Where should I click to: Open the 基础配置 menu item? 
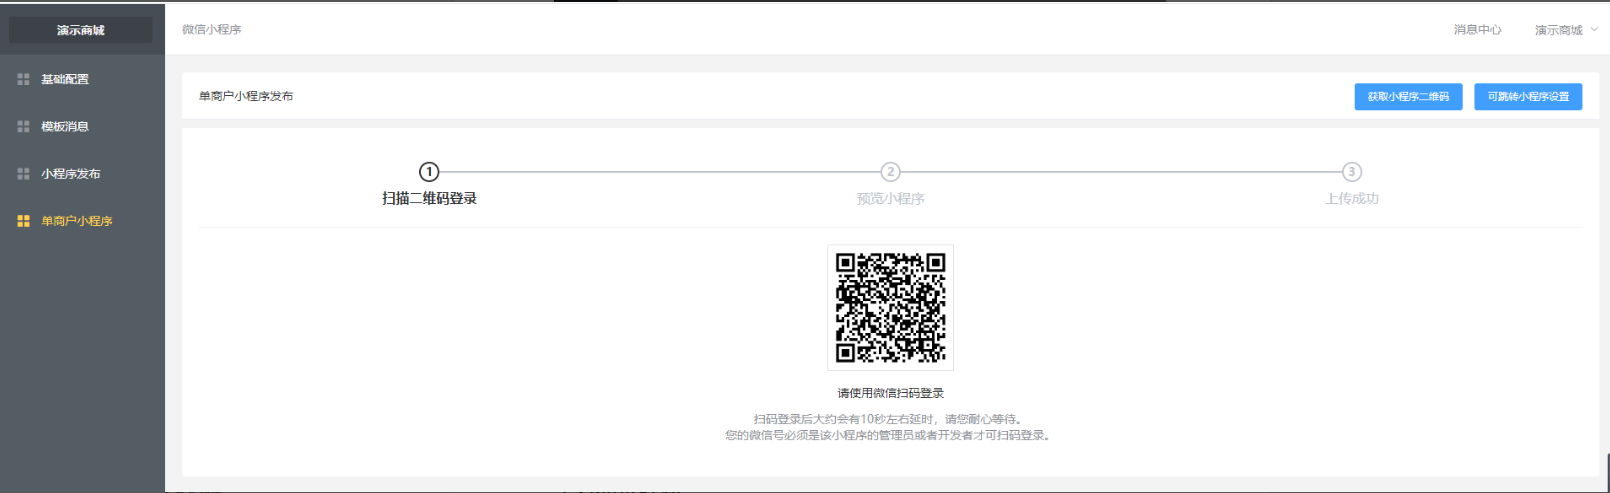click(82, 79)
